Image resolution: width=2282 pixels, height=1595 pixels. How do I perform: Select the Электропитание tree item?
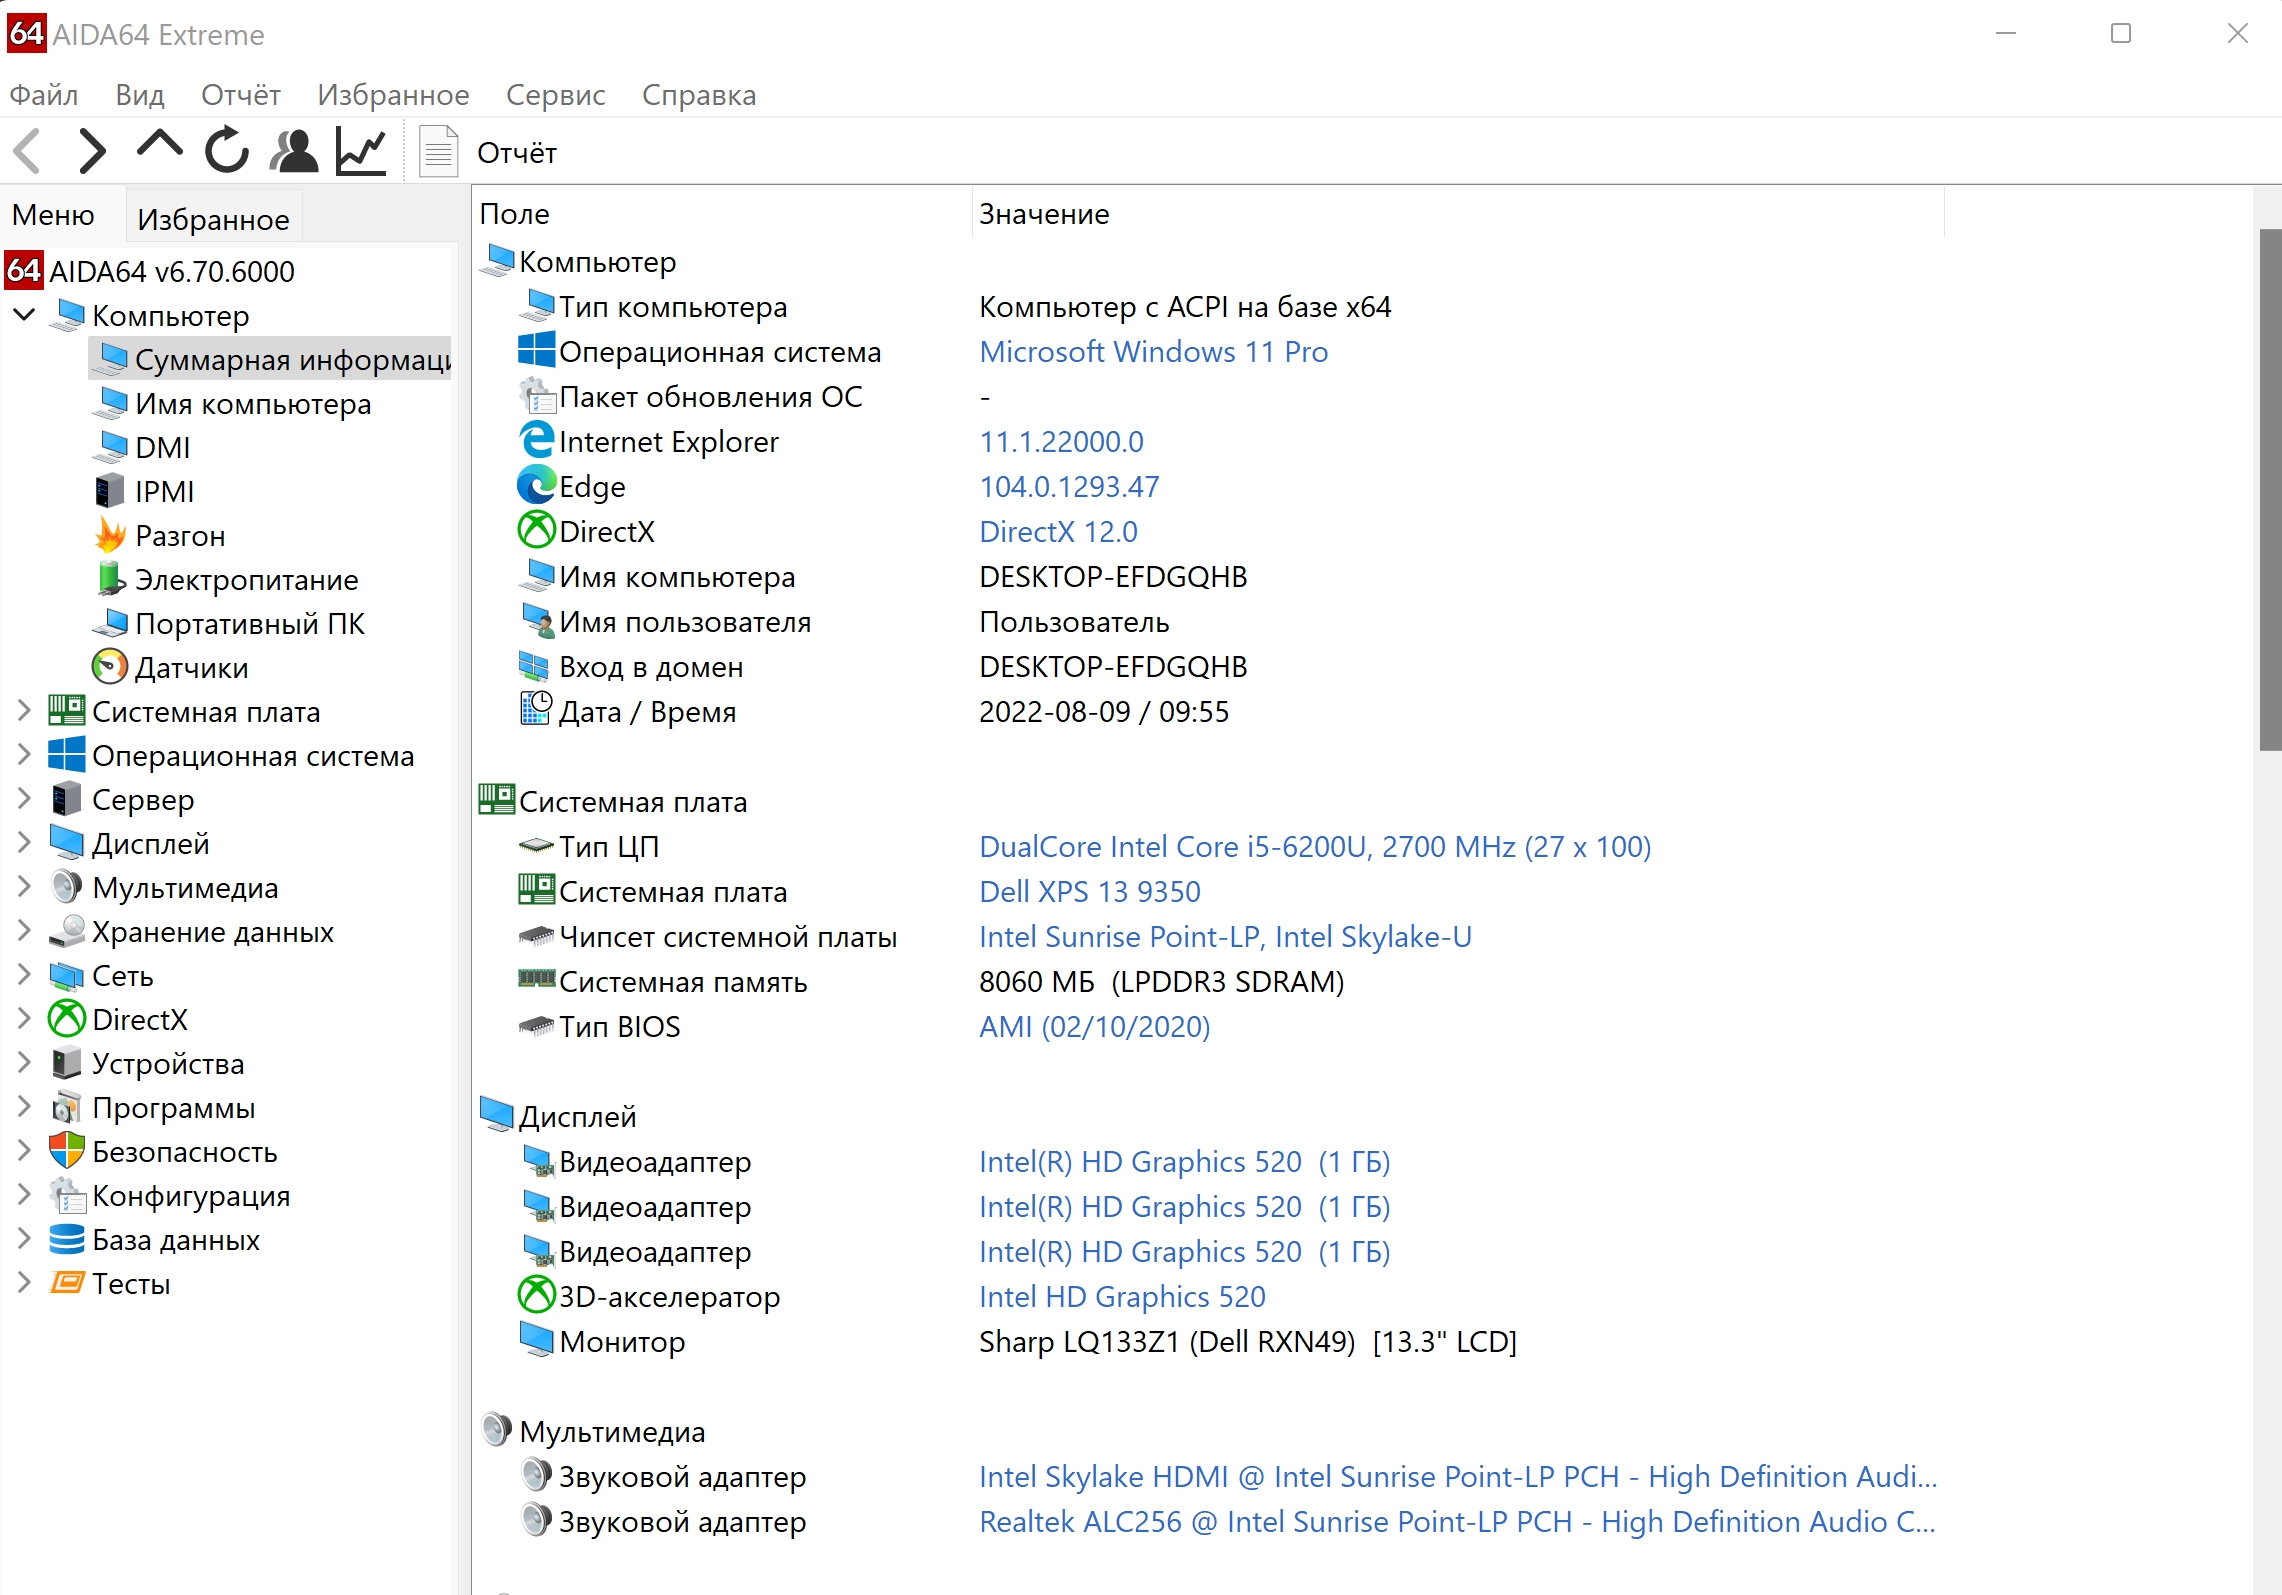click(246, 580)
